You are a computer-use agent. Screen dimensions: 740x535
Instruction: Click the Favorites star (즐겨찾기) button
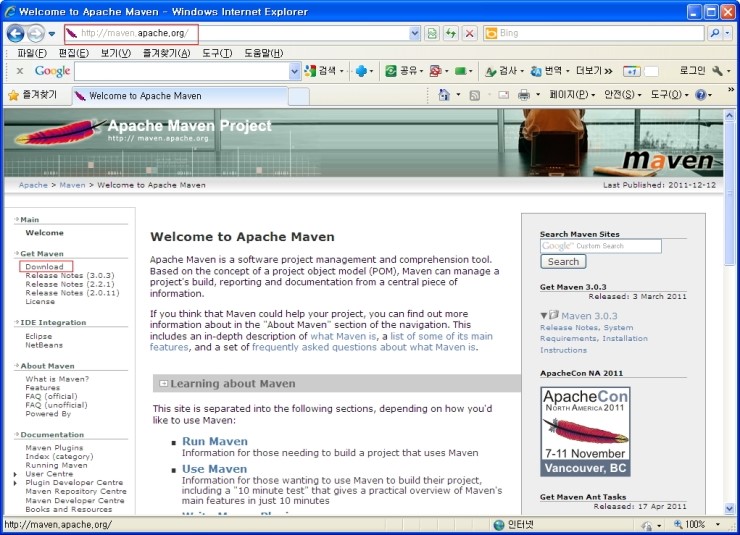click(x=33, y=95)
